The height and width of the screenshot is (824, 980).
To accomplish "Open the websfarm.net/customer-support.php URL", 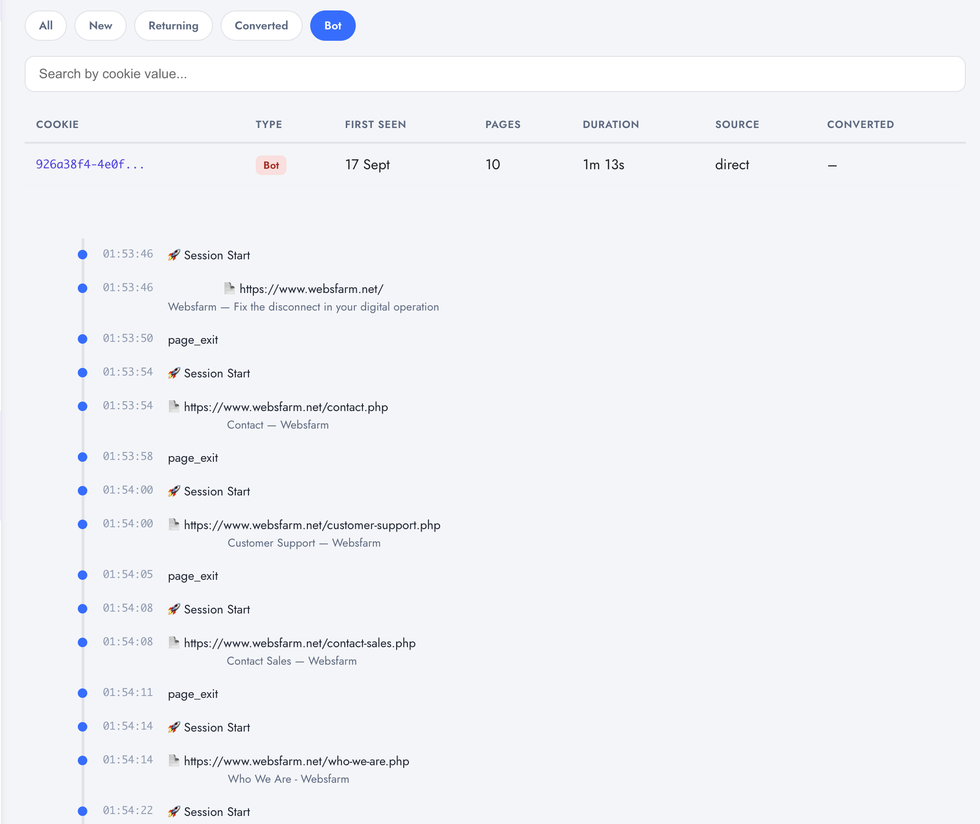I will tap(312, 525).
